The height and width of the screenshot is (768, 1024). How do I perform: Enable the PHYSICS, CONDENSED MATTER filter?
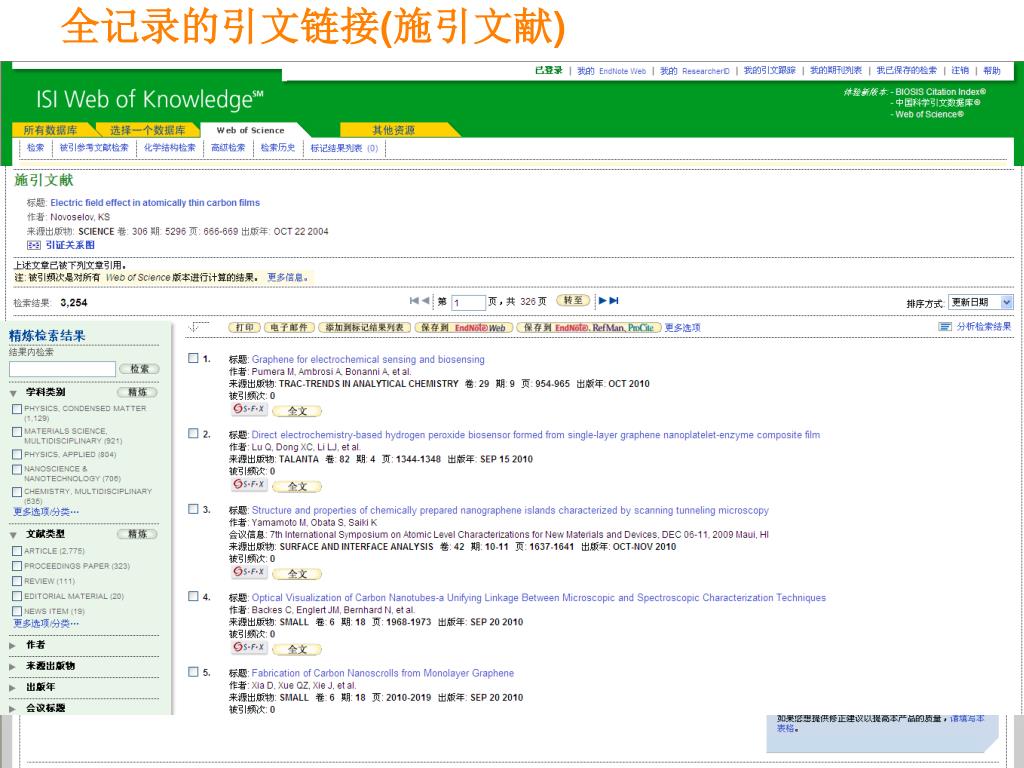click(17, 409)
